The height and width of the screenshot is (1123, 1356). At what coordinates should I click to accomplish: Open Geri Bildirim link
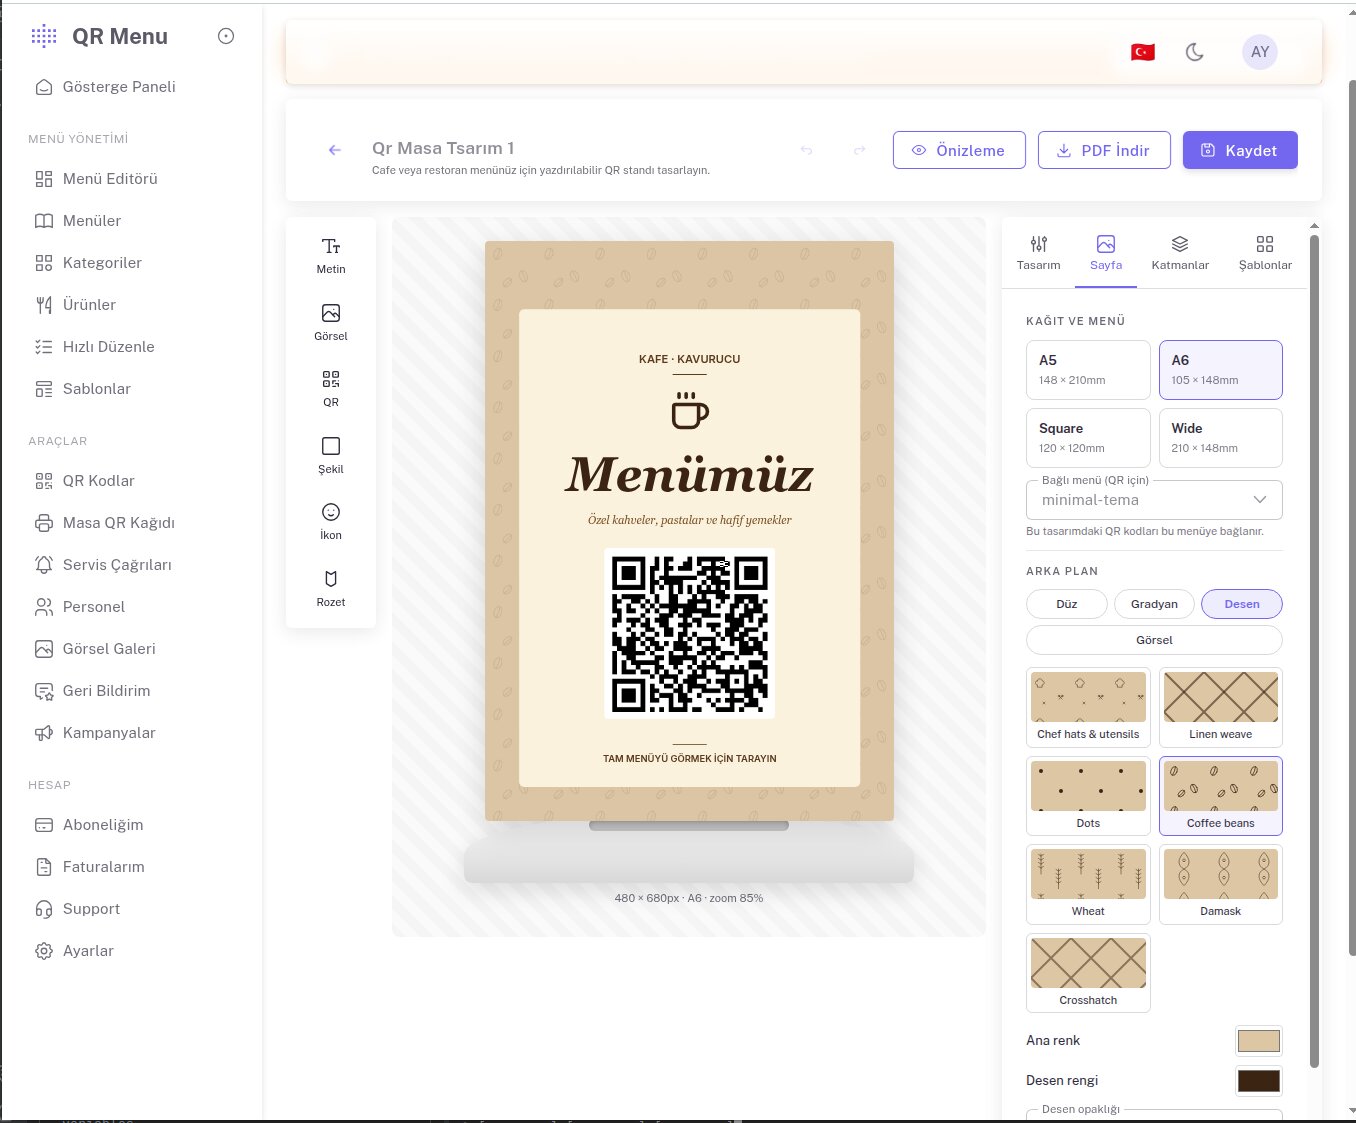pyautogui.click(x=106, y=691)
